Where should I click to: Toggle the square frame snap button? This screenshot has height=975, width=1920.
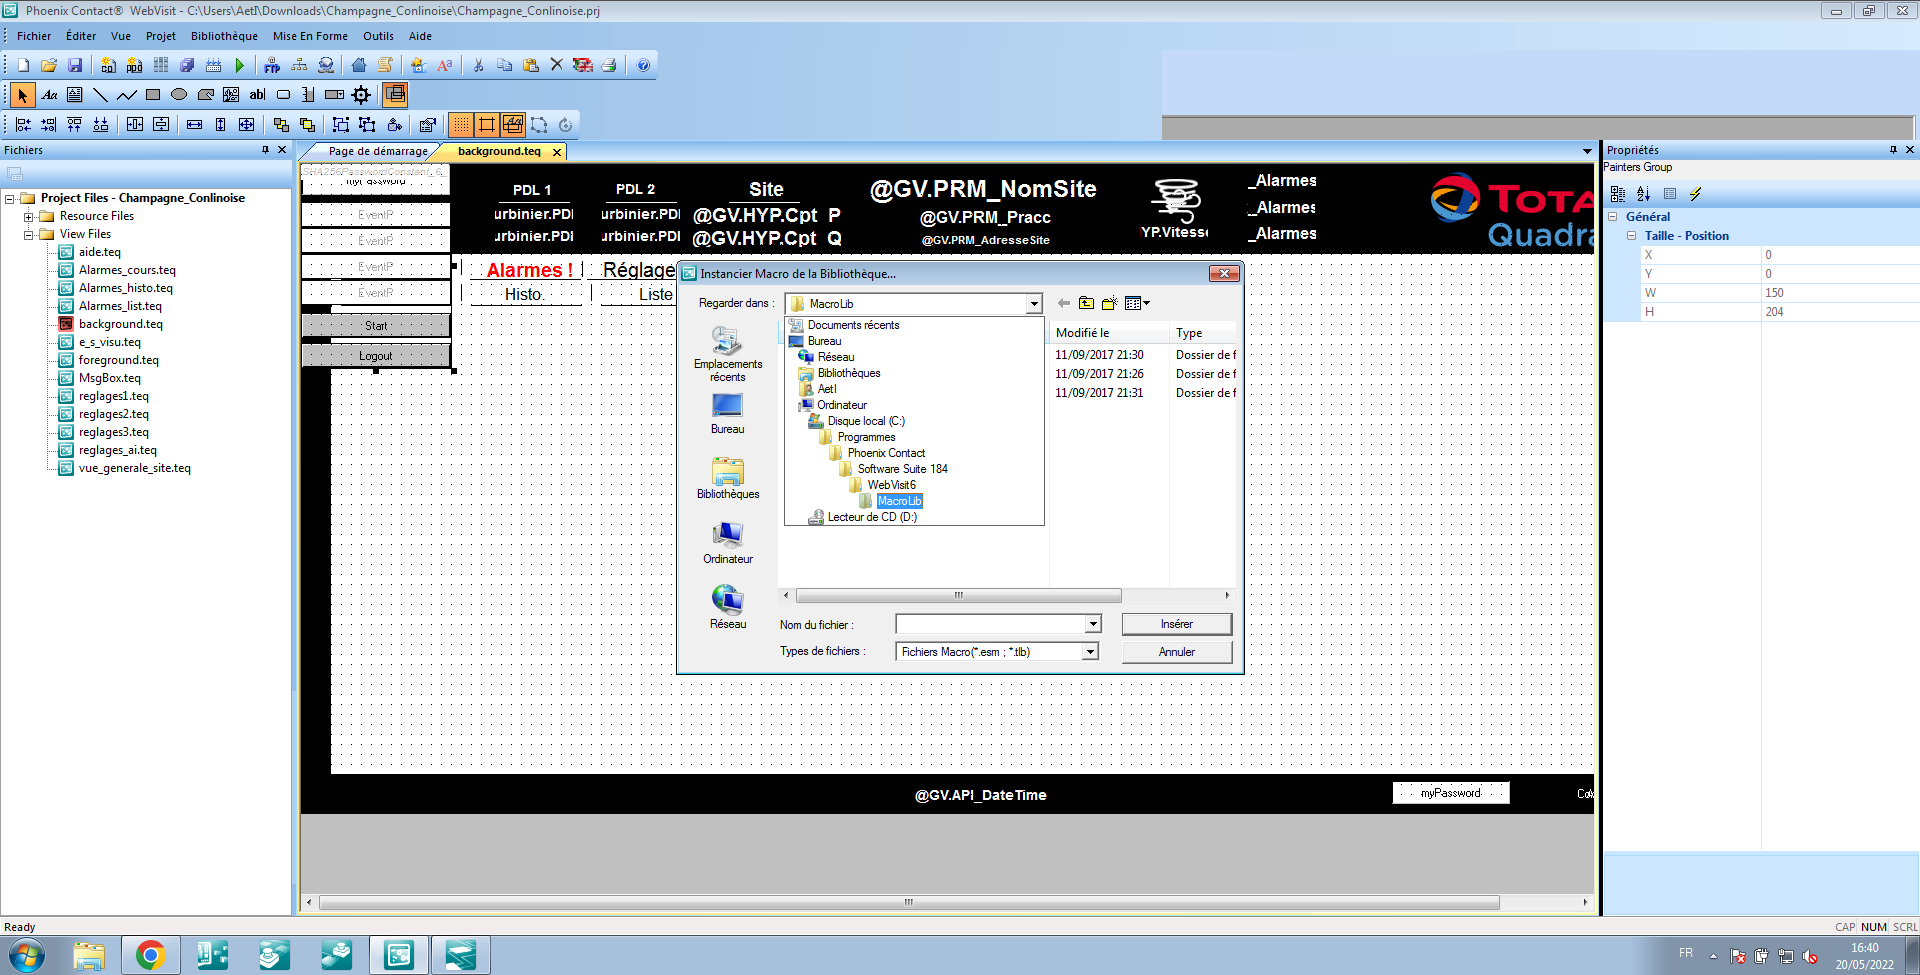487,125
